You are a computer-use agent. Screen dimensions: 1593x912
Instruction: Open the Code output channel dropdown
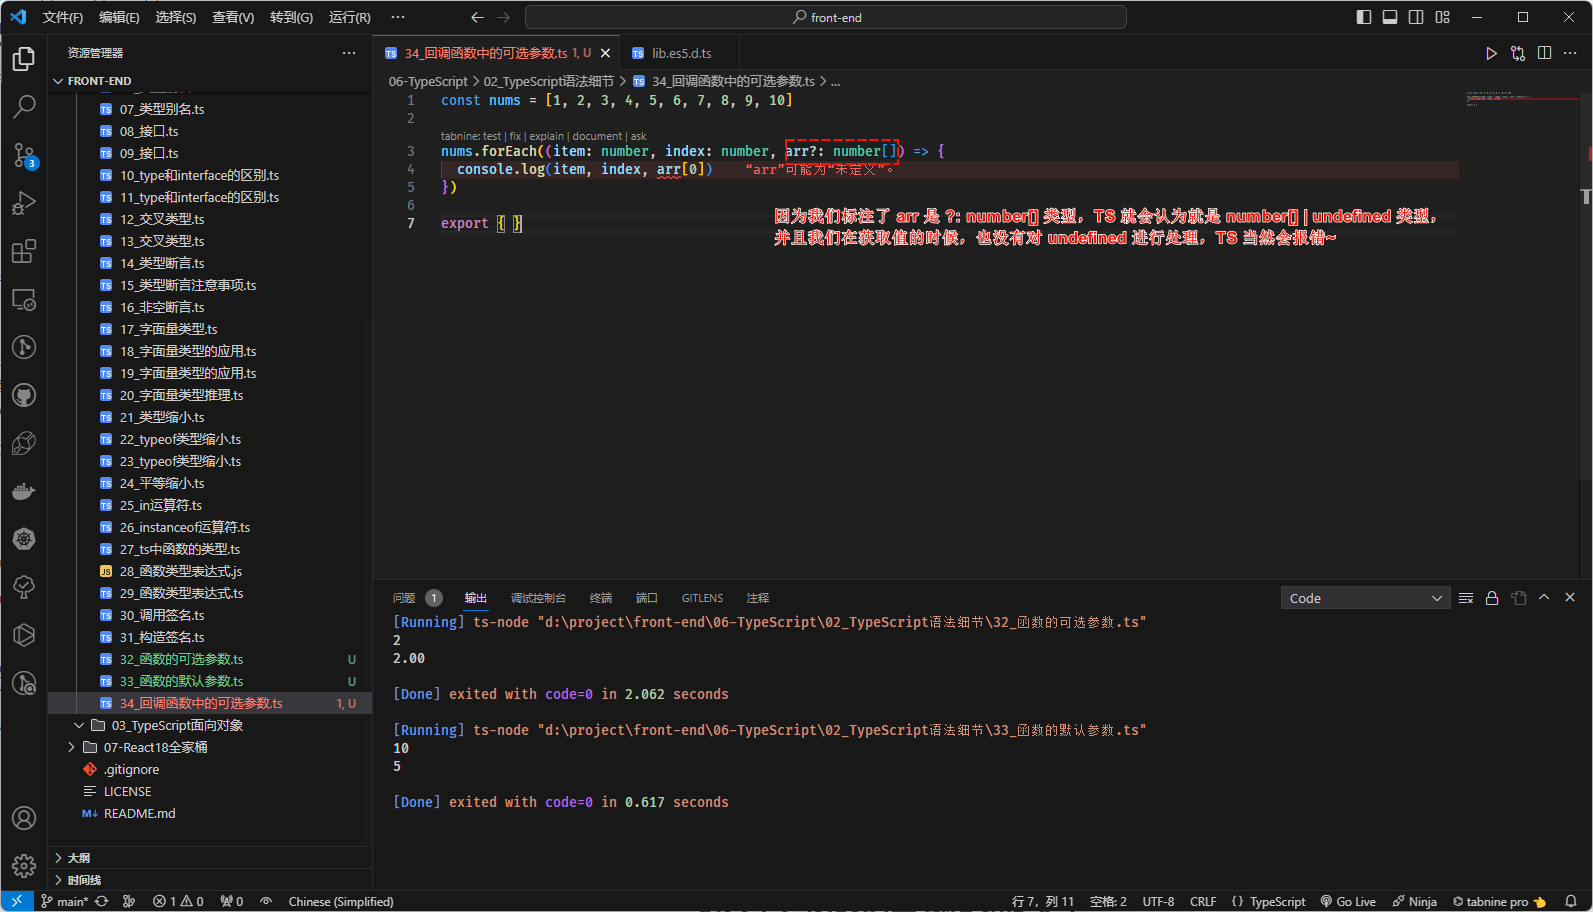[x=1365, y=598]
